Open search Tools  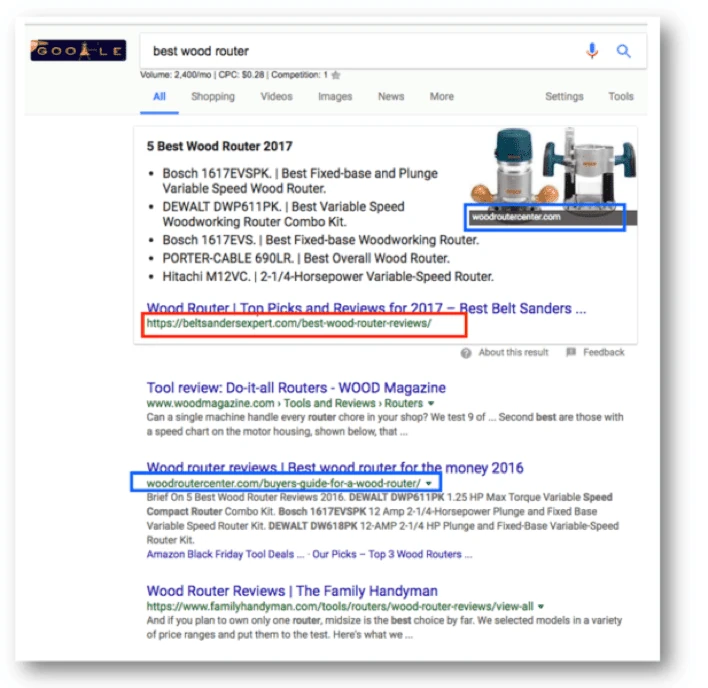(621, 97)
